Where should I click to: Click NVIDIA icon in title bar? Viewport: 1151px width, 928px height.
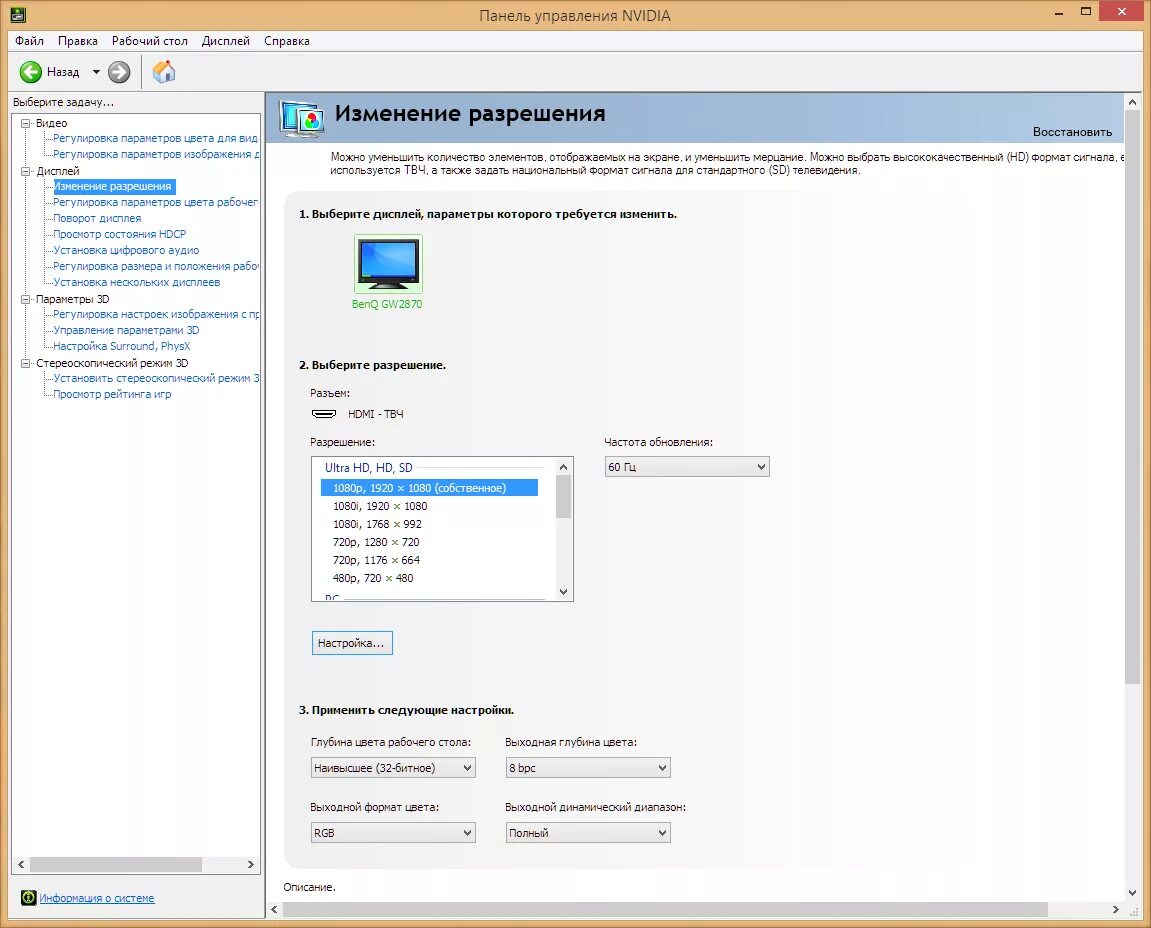18,15
